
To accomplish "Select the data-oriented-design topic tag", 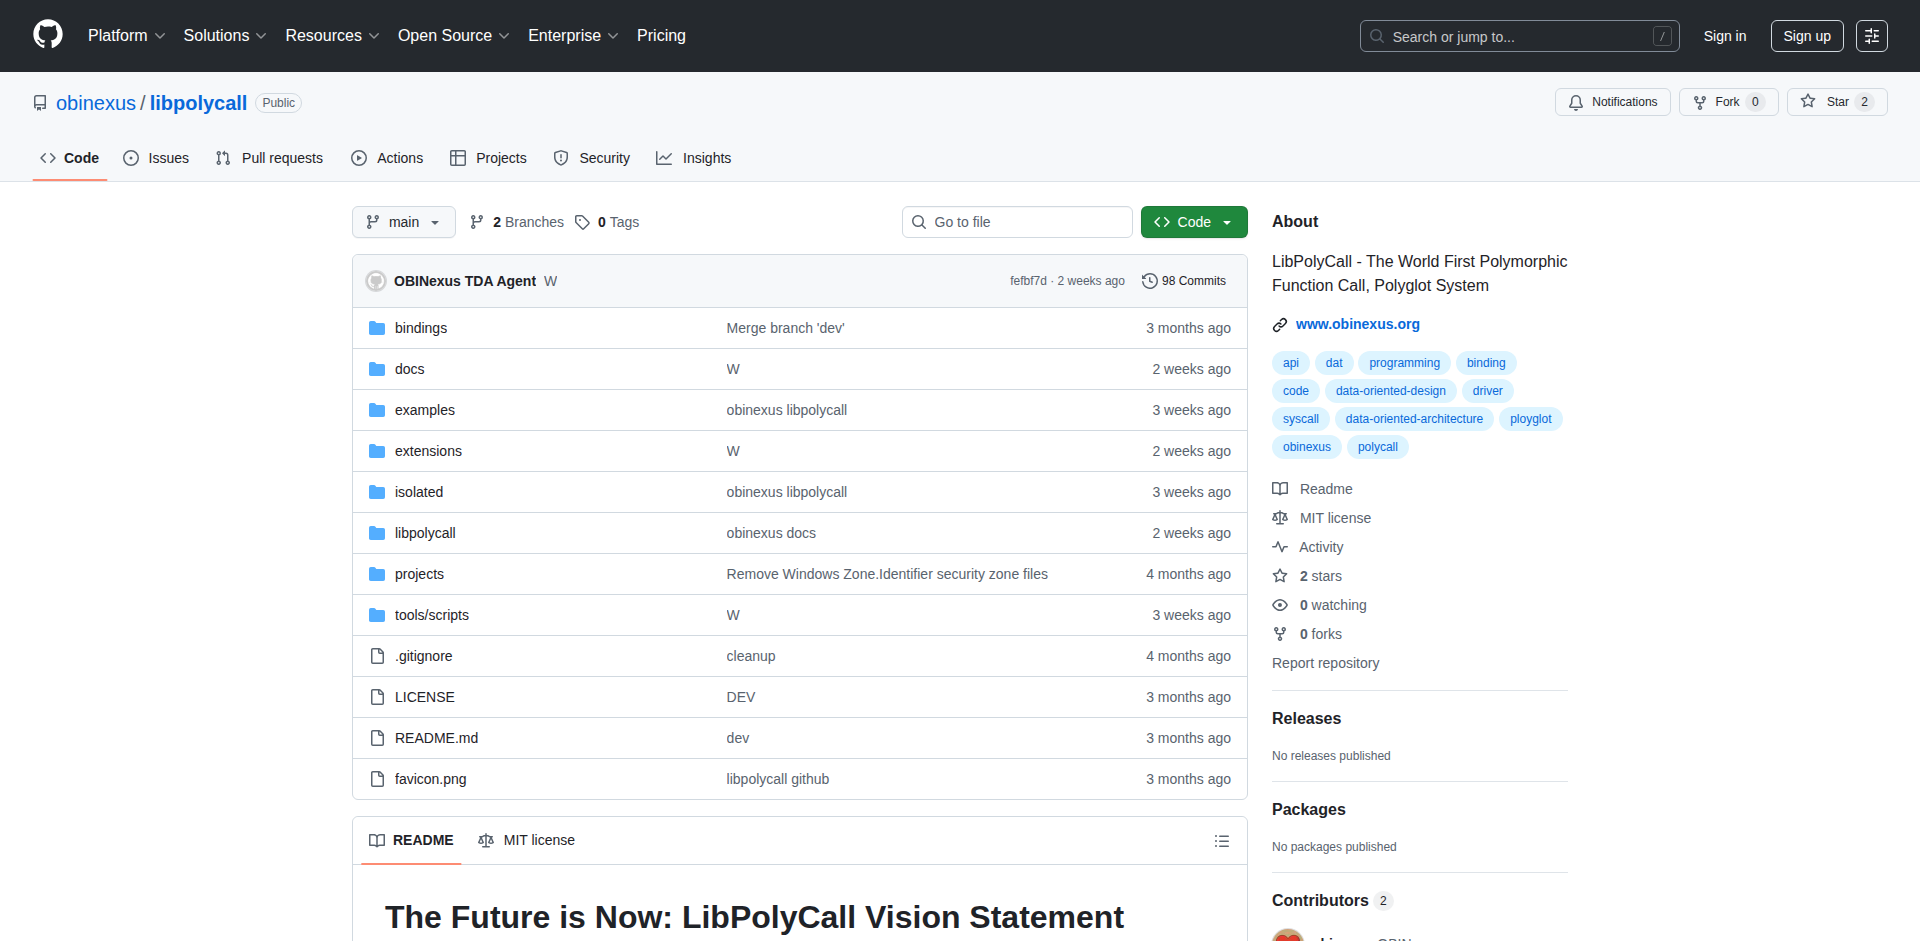I will click(1390, 391).
